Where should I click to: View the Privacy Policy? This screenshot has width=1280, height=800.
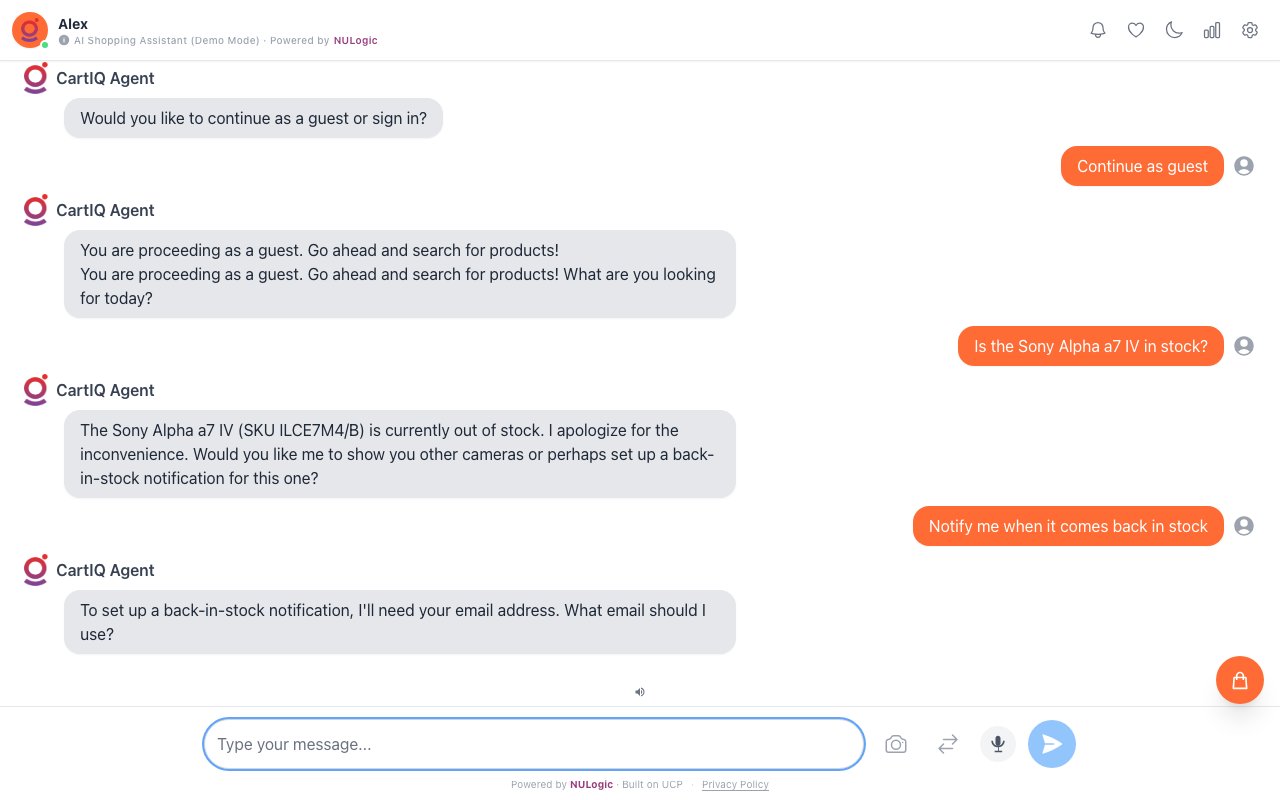click(735, 785)
